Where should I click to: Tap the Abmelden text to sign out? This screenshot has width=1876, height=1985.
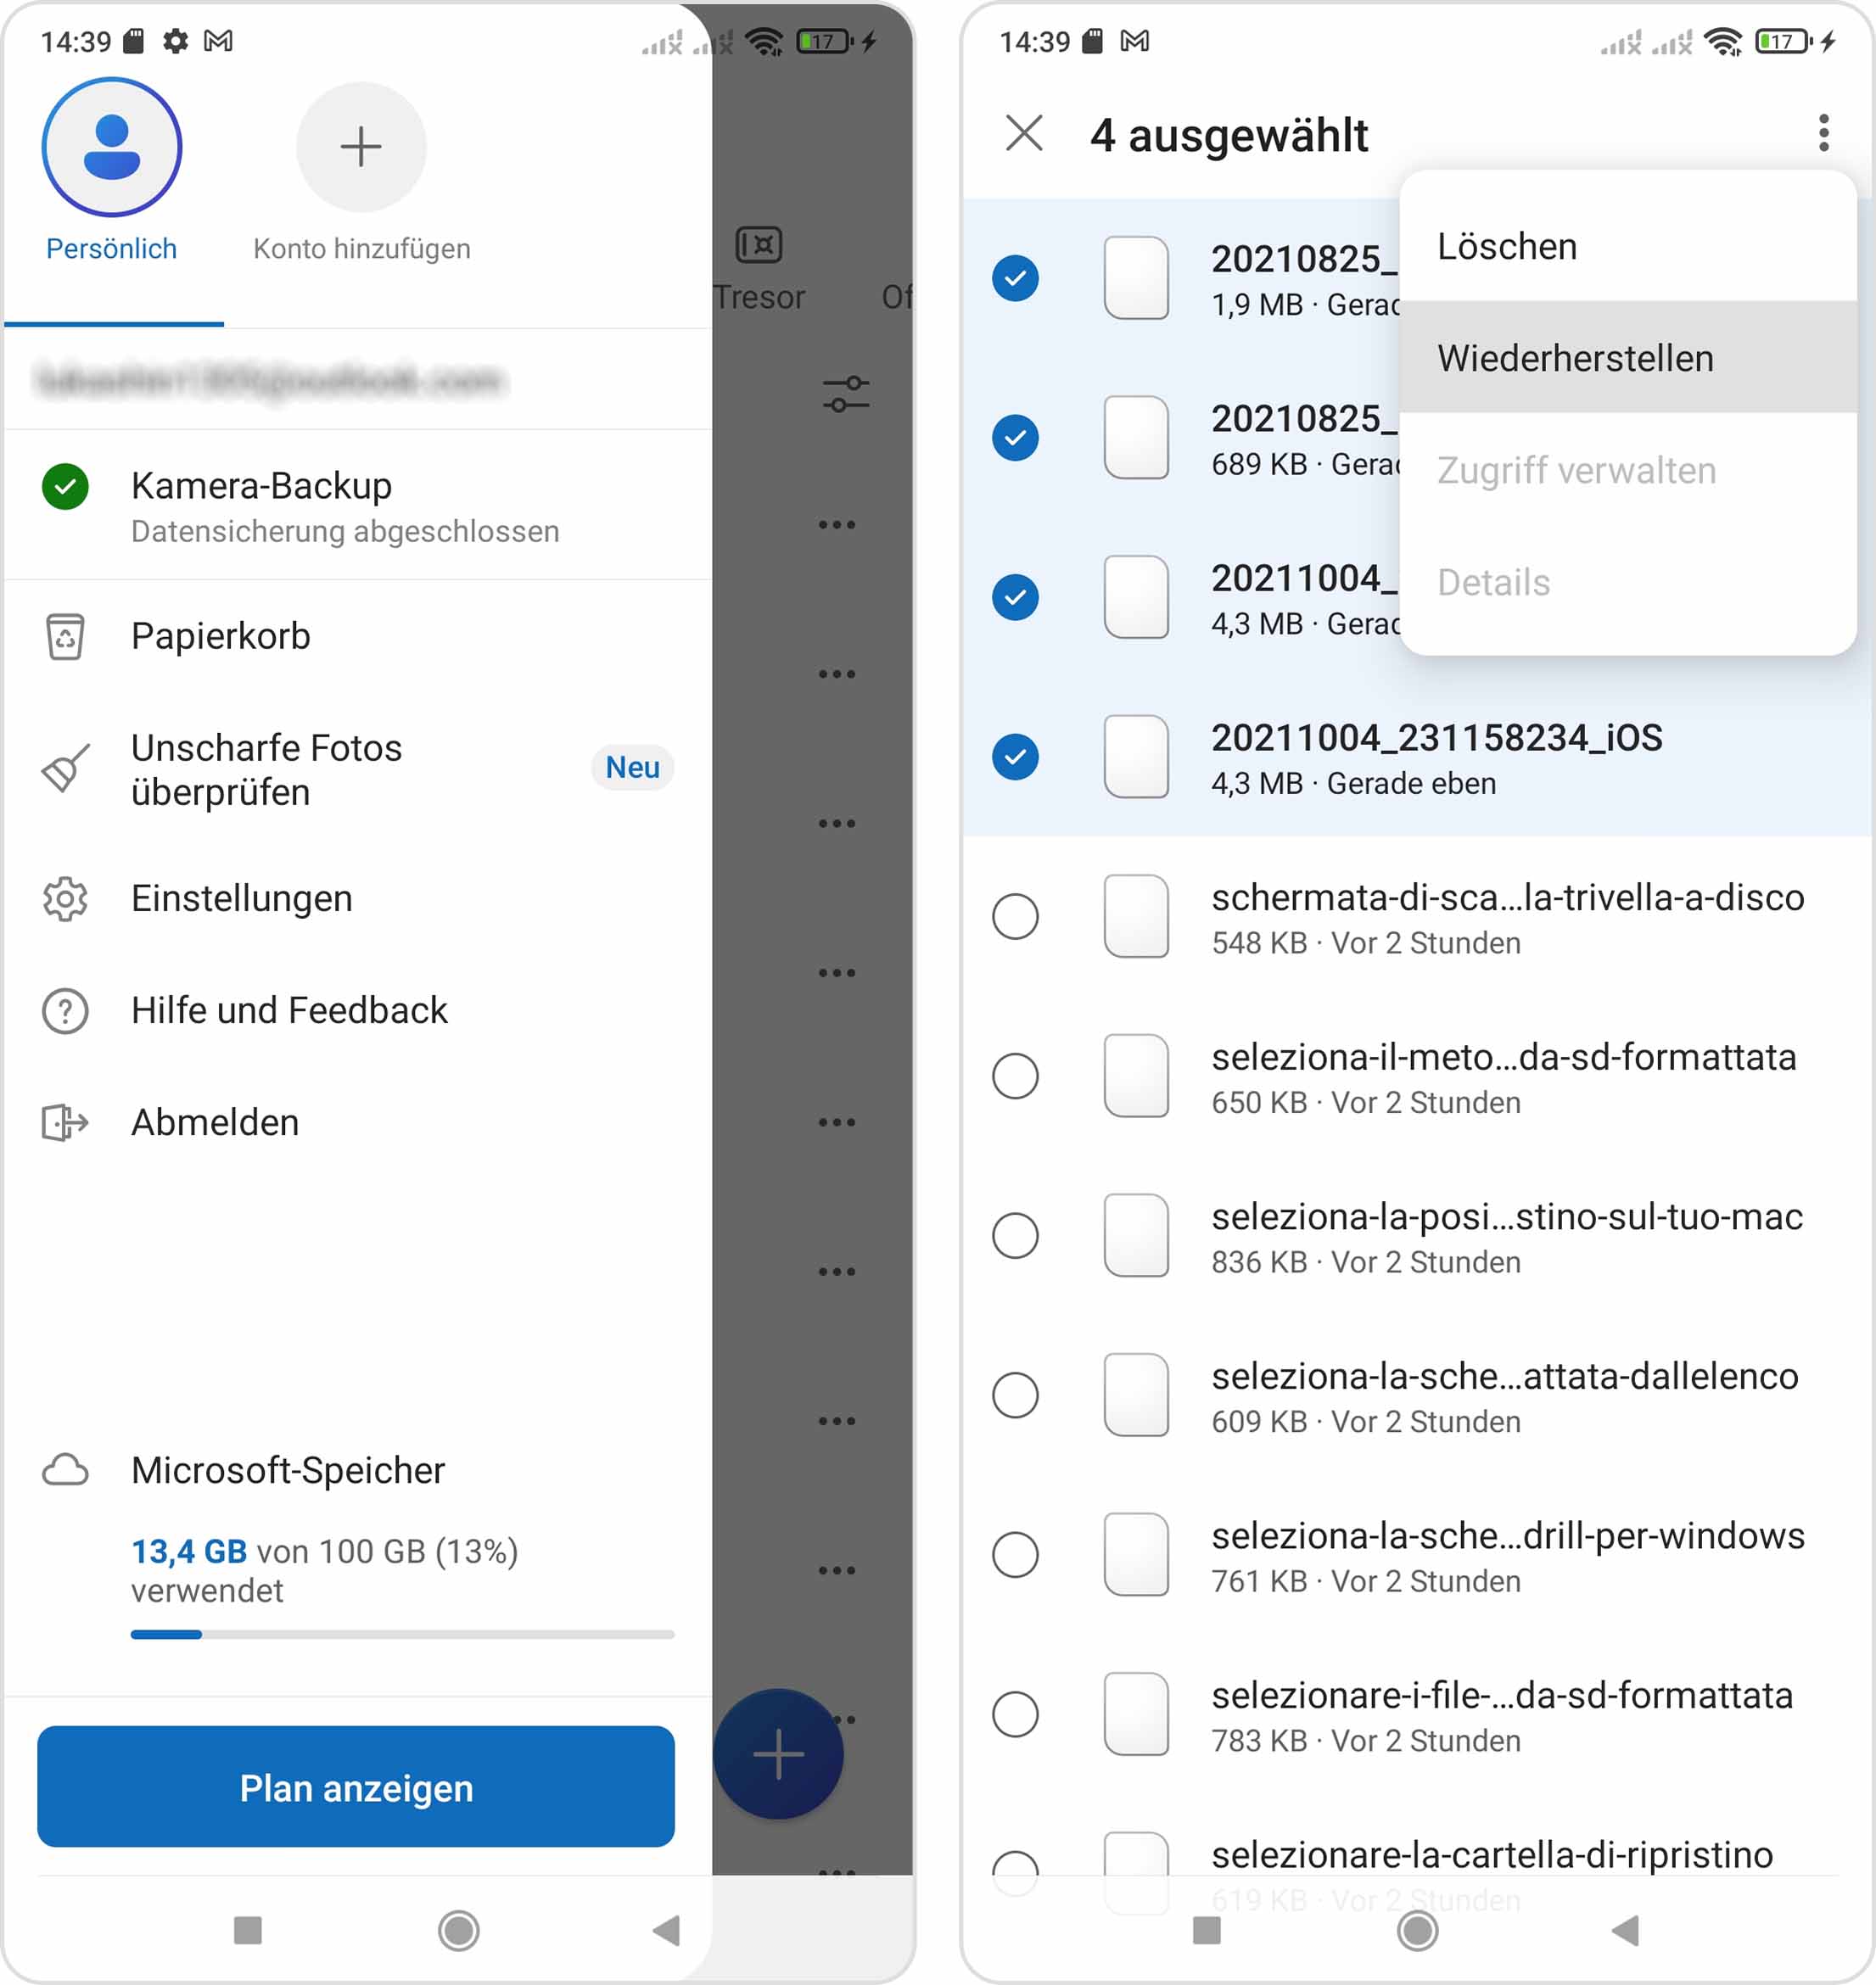pyautogui.click(x=215, y=1122)
